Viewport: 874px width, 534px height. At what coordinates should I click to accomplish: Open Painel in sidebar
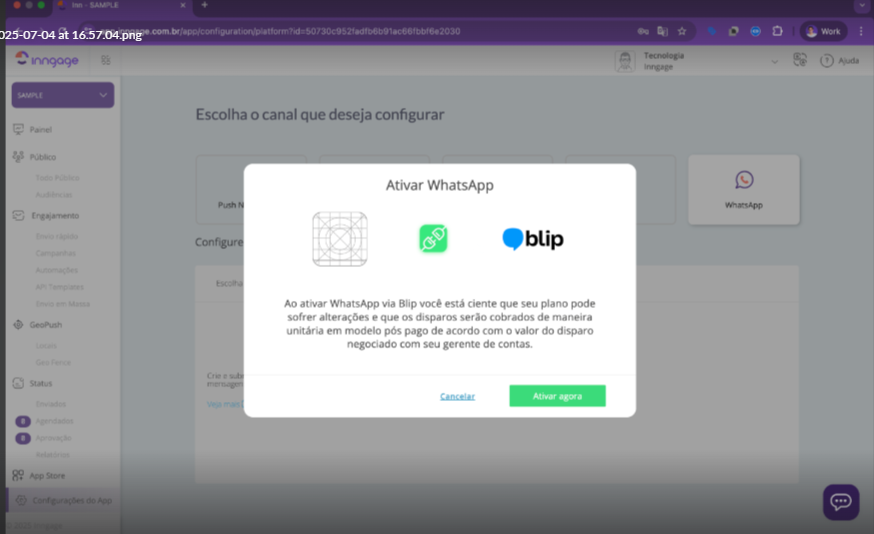pyautogui.click(x=40, y=129)
